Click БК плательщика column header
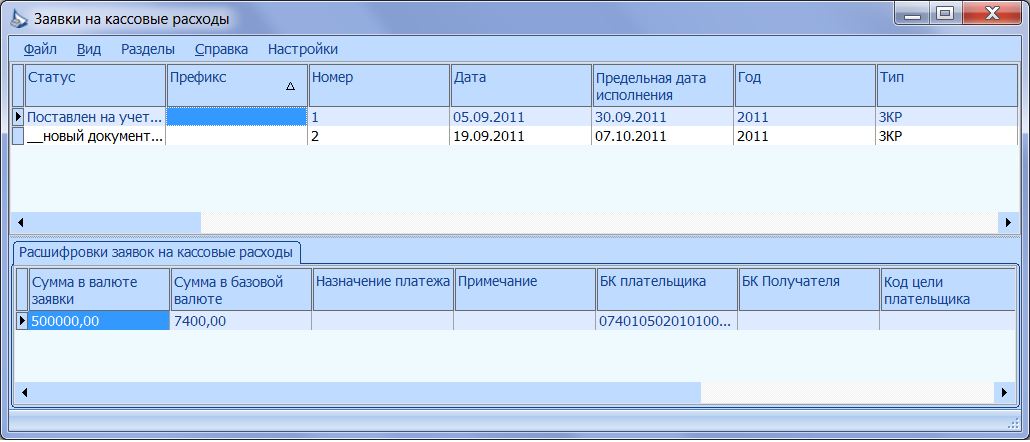Viewport: 1030px width, 442px height. point(667,290)
